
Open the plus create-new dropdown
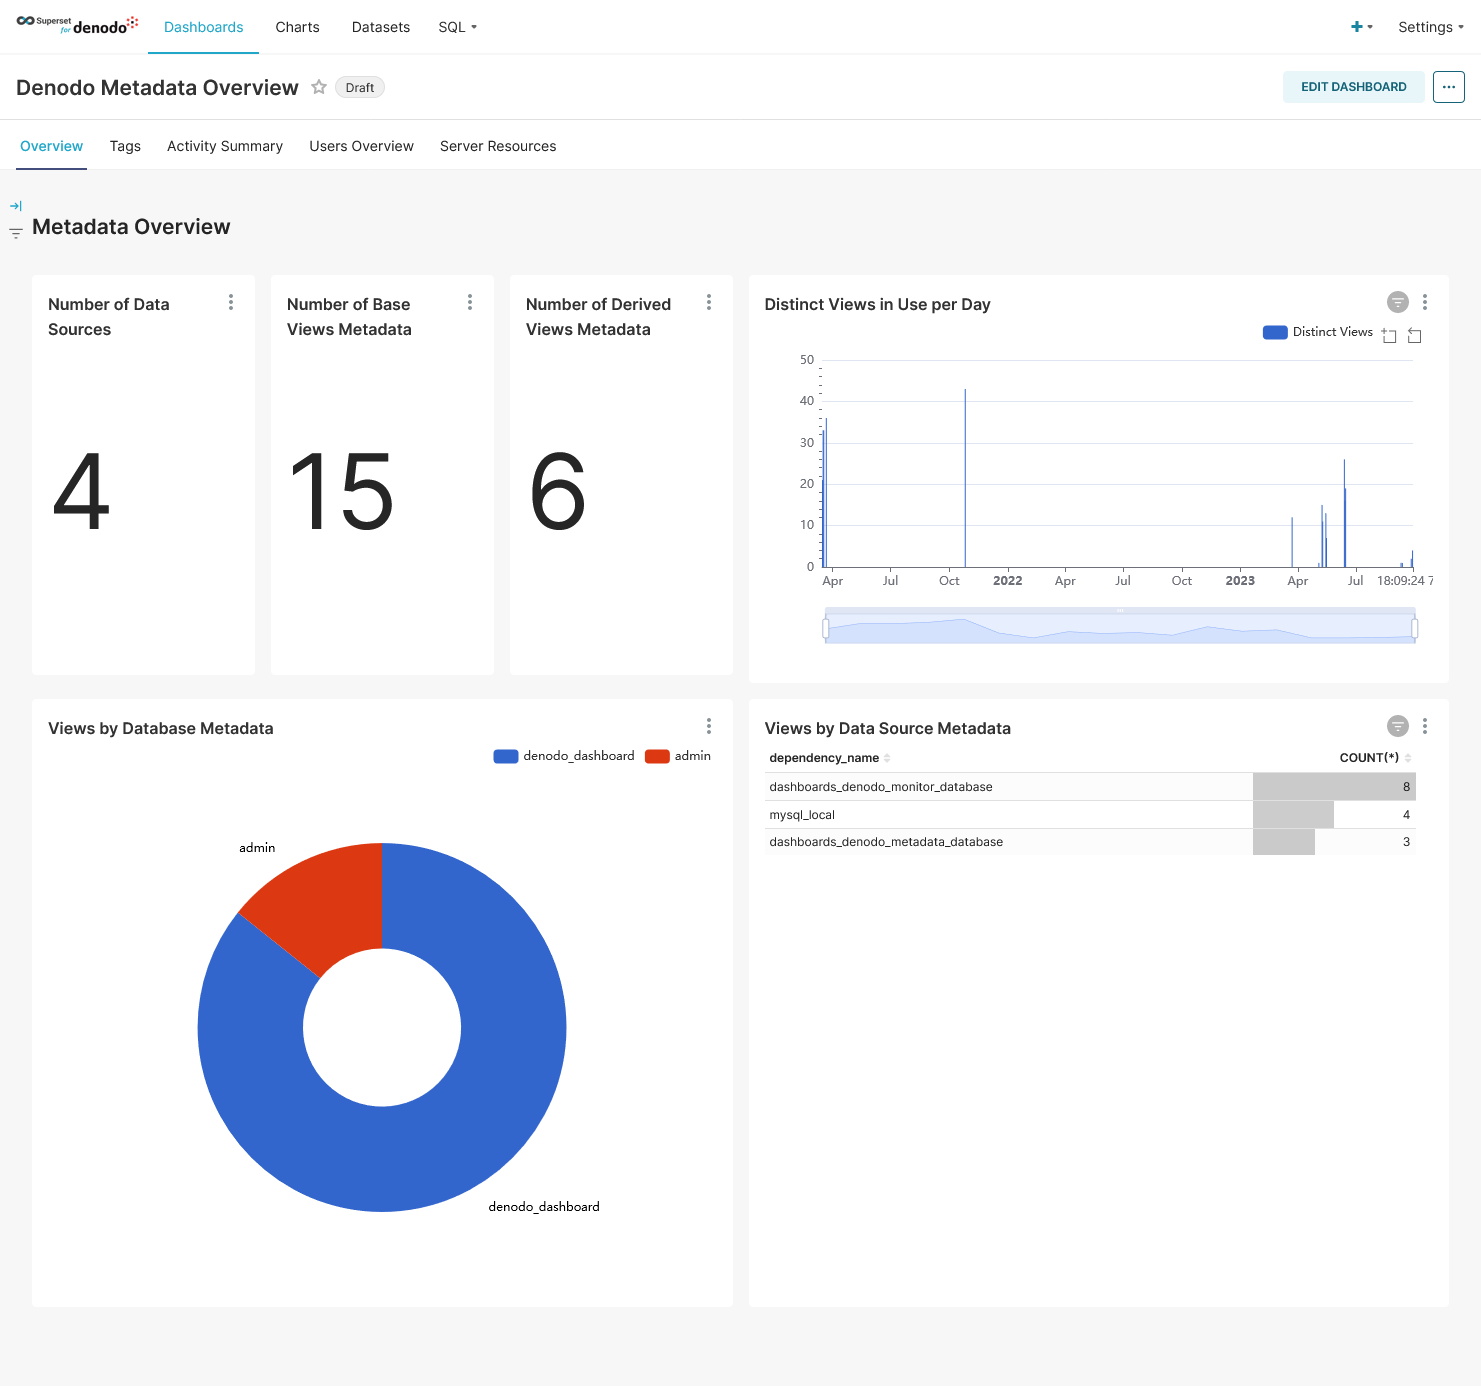[1362, 27]
